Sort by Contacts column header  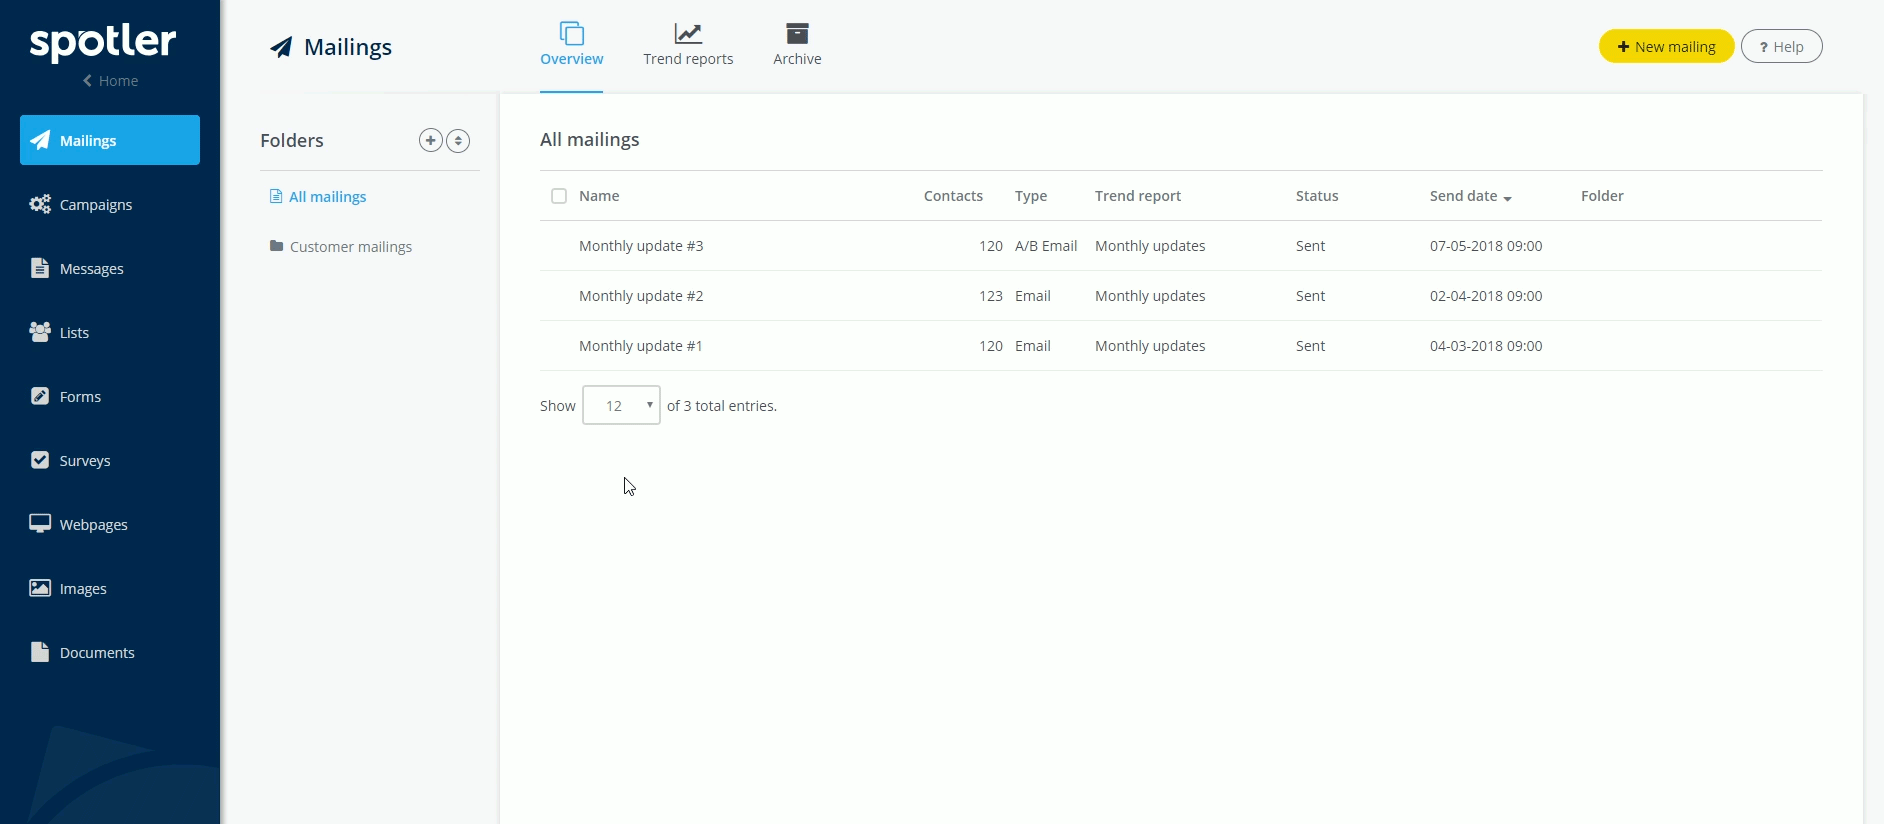(953, 196)
